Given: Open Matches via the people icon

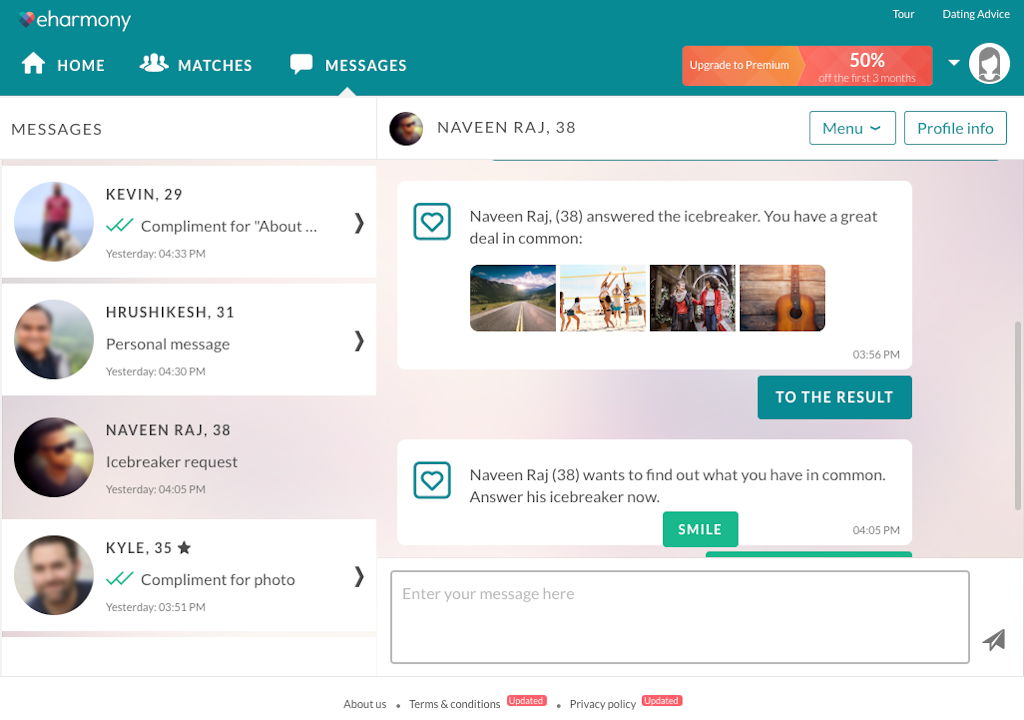Looking at the screenshot, I should tap(152, 63).
